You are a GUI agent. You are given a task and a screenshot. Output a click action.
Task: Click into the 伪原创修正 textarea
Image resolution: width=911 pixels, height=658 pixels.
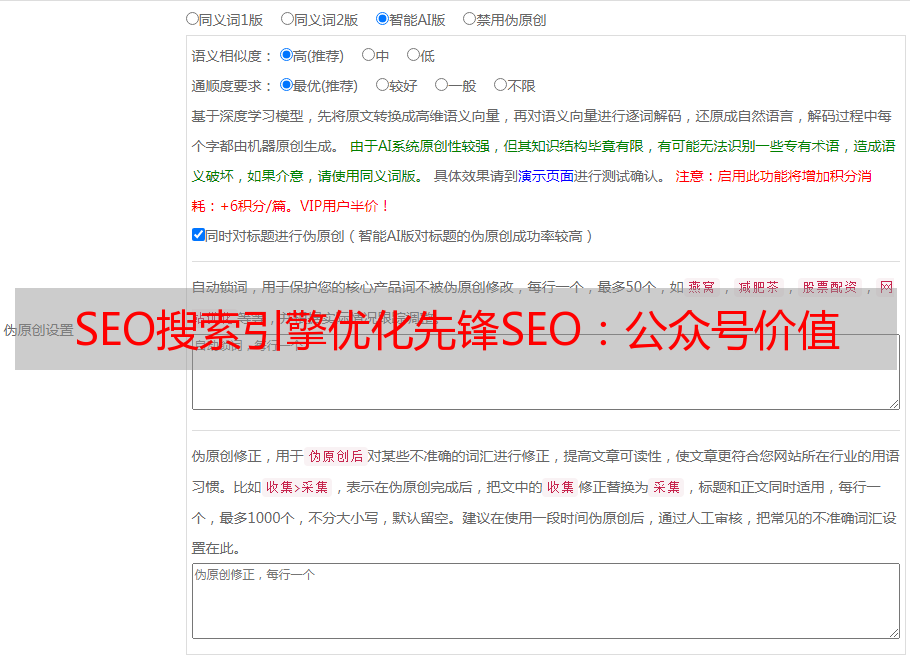(546, 601)
